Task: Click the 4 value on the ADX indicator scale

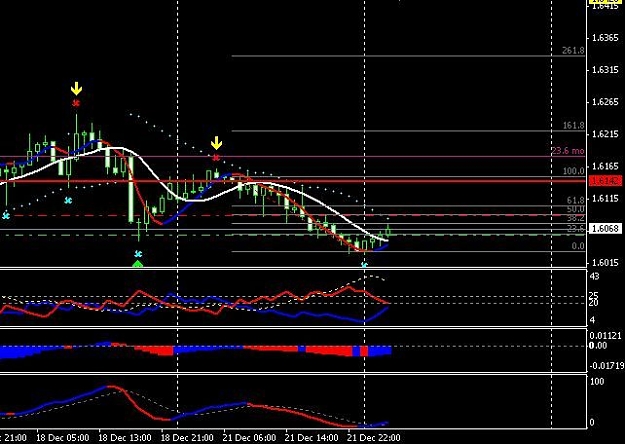Action: (592, 320)
